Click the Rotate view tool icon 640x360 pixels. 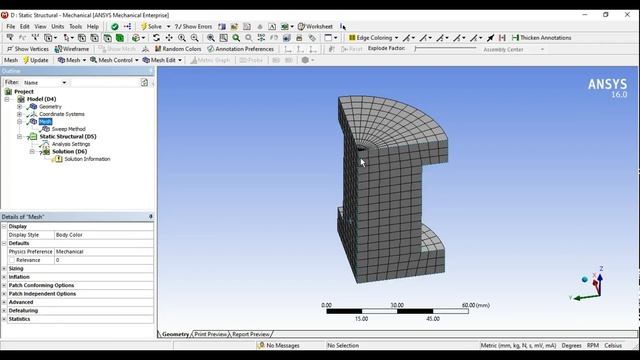click(156, 38)
